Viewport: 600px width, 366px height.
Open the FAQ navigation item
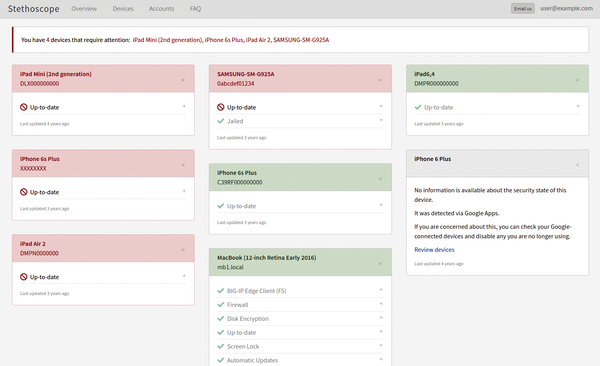tap(195, 8)
